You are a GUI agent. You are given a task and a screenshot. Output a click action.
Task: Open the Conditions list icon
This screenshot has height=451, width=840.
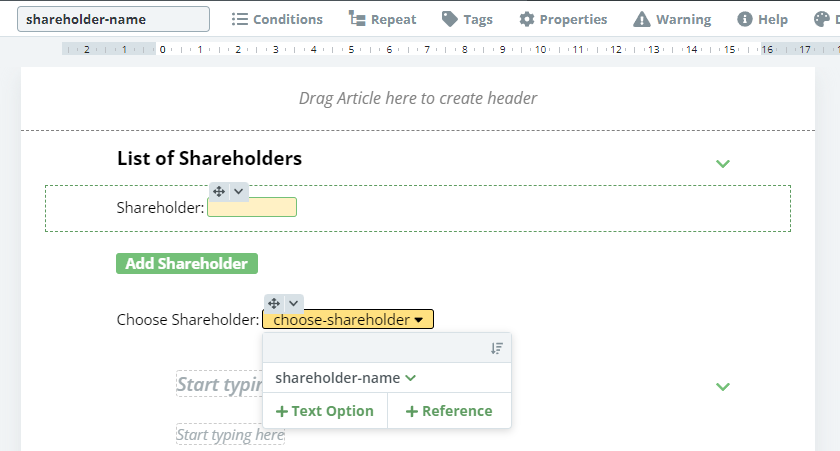click(239, 19)
